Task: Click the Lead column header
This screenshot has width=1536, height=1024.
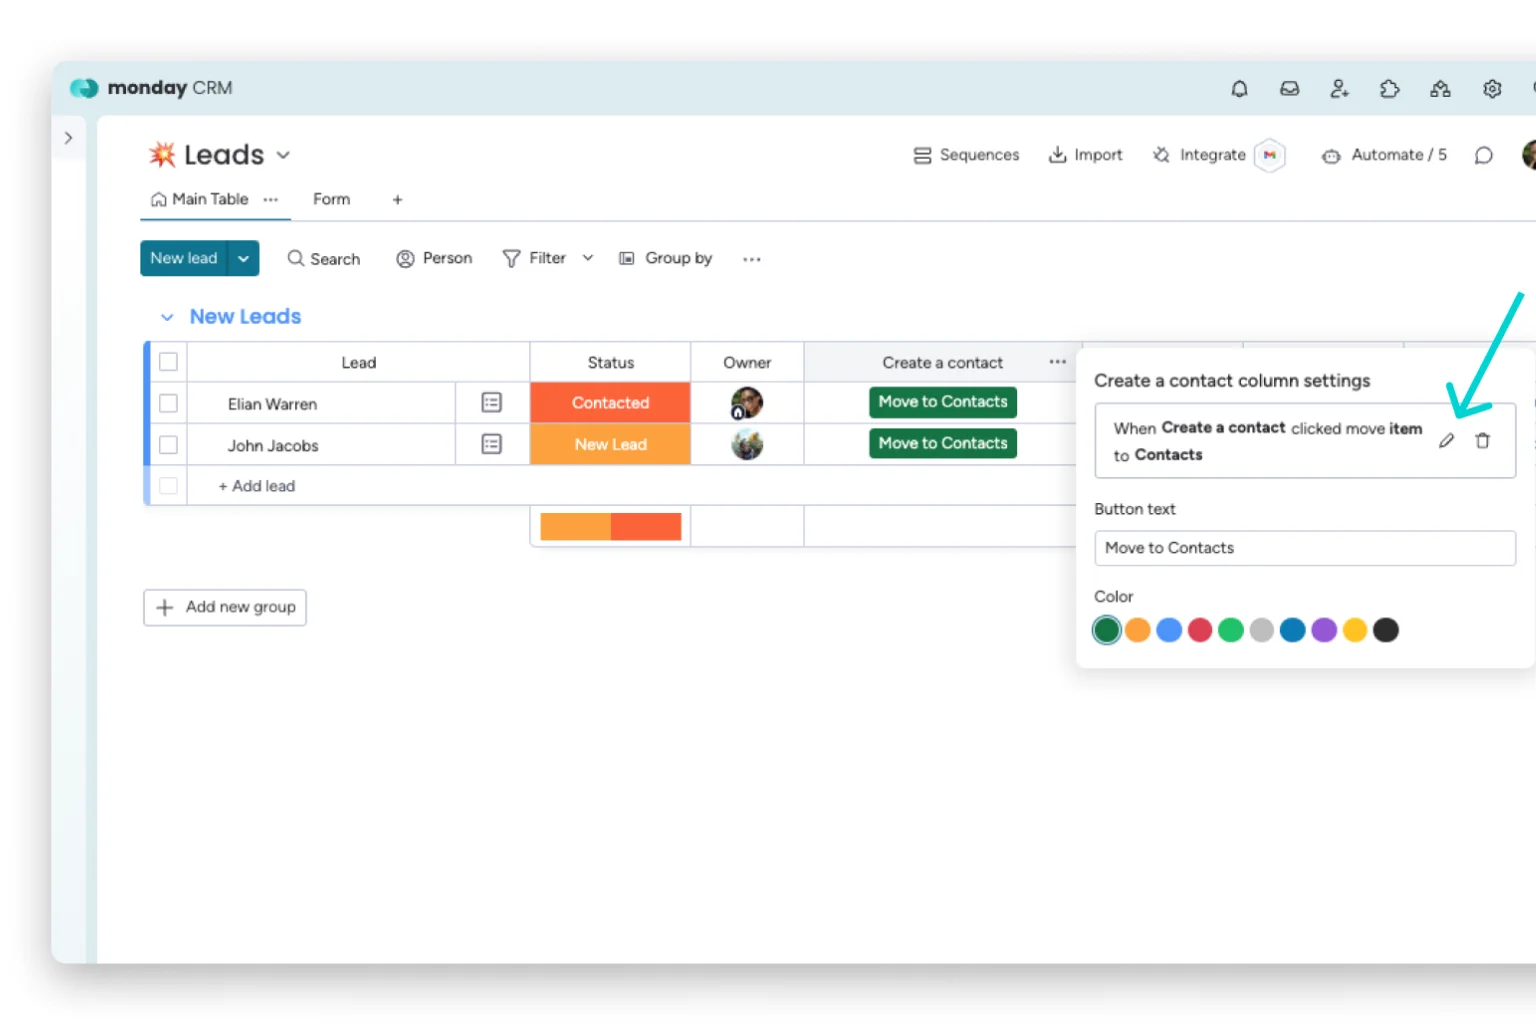Action: [x=359, y=363]
